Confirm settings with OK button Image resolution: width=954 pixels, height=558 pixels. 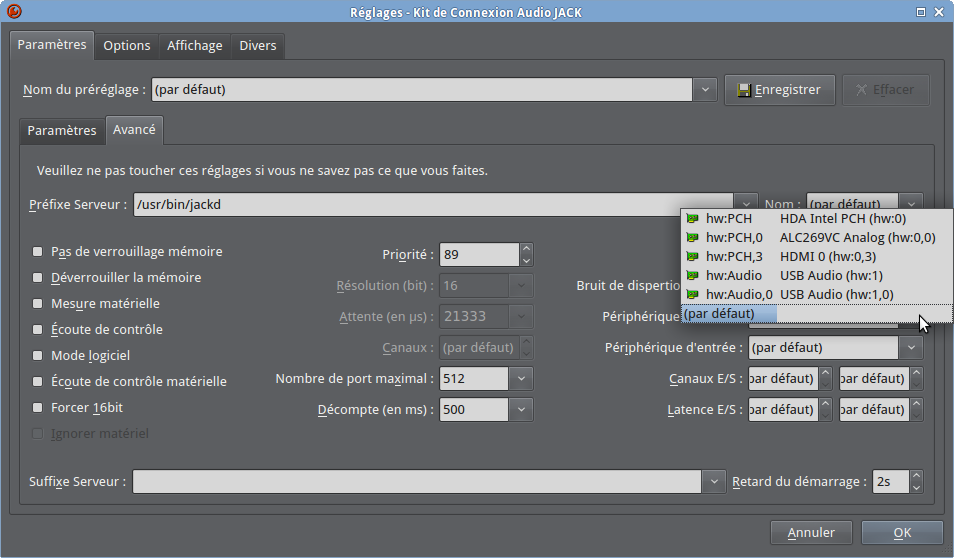pyautogui.click(x=902, y=532)
